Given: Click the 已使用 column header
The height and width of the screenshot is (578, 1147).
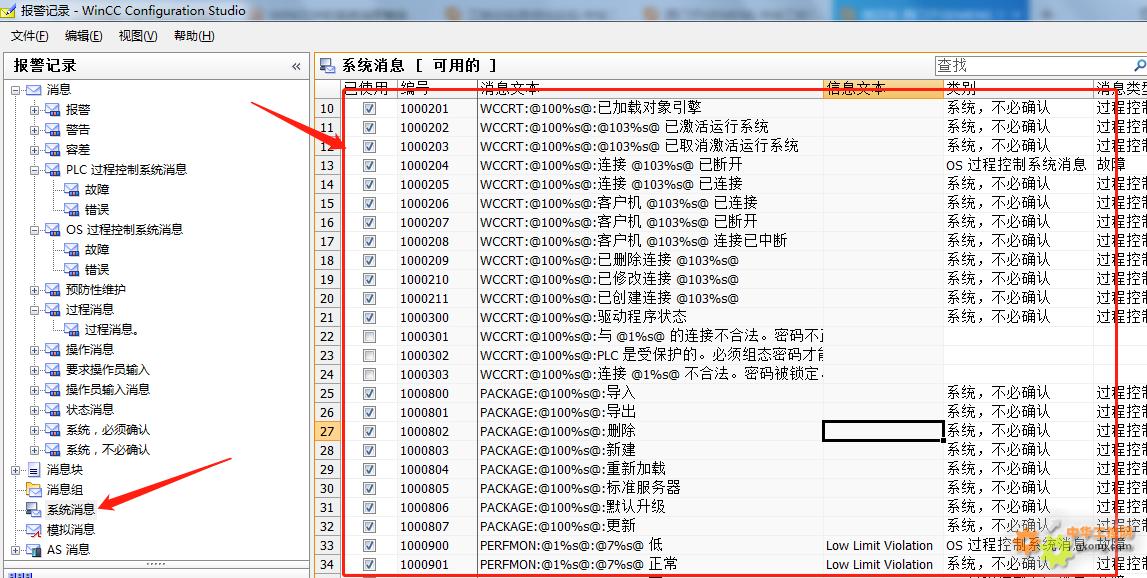Looking at the screenshot, I should [368, 89].
